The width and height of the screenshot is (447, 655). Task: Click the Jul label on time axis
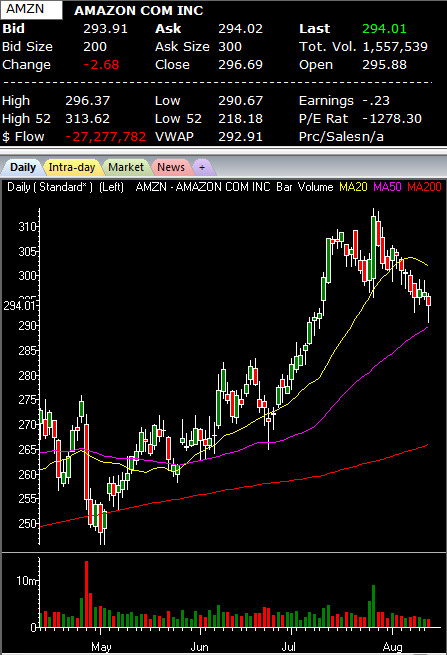[288, 647]
